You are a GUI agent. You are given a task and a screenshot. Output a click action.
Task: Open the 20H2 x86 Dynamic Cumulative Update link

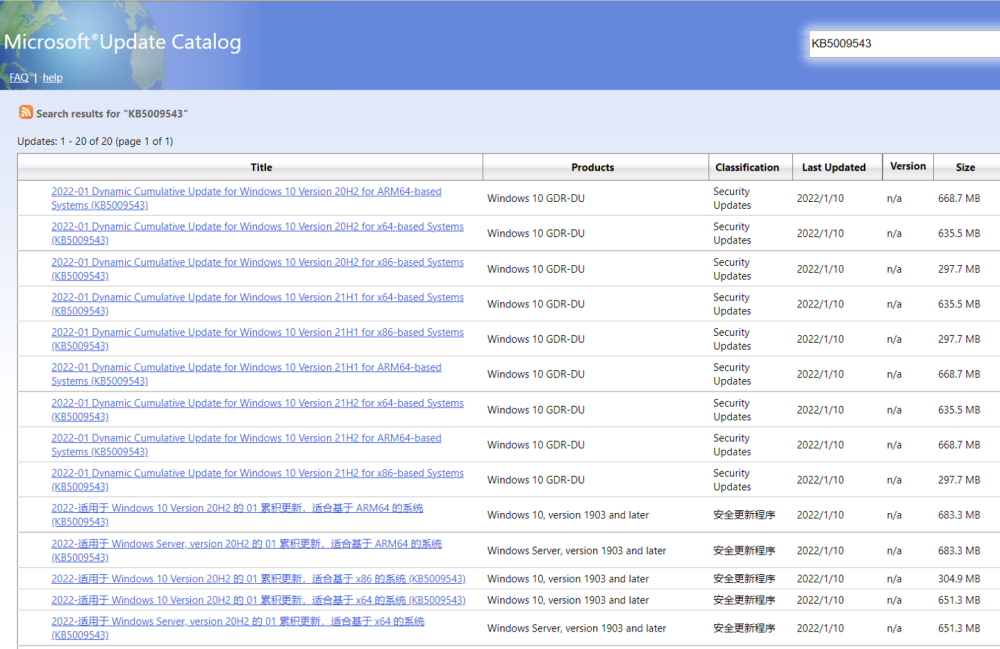tap(257, 262)
